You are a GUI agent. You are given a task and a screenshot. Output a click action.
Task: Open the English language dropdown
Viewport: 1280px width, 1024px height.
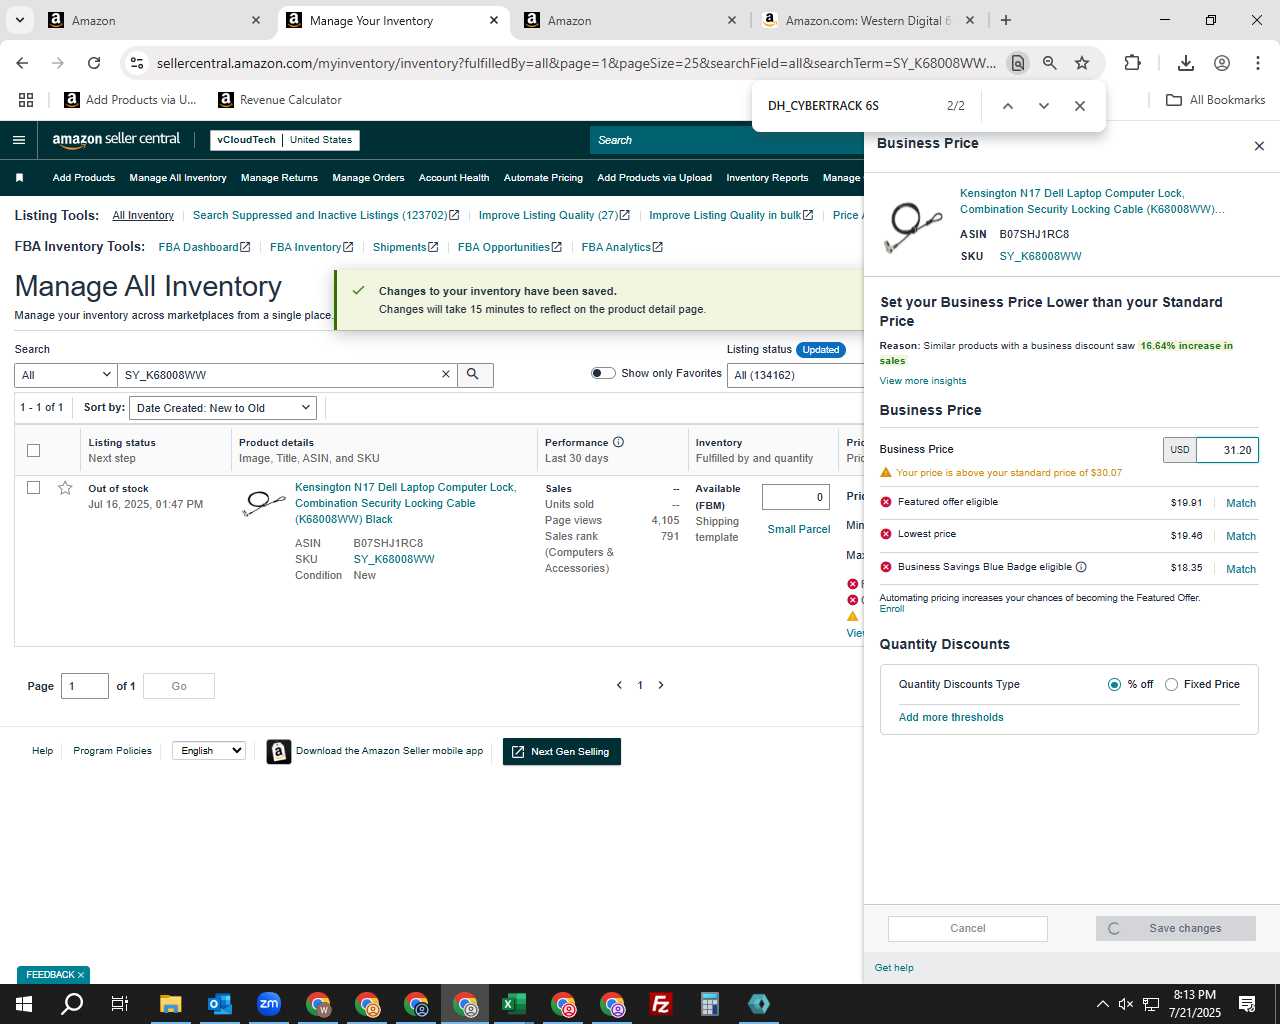(208, 750)
